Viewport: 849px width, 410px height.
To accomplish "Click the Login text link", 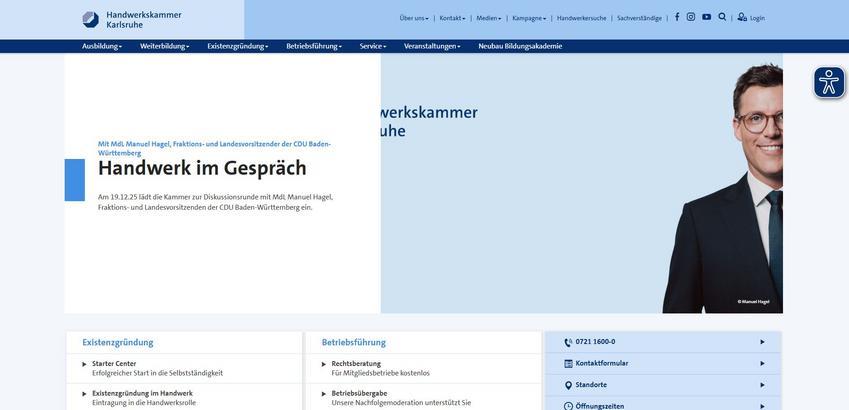I will tap(757, 18).
